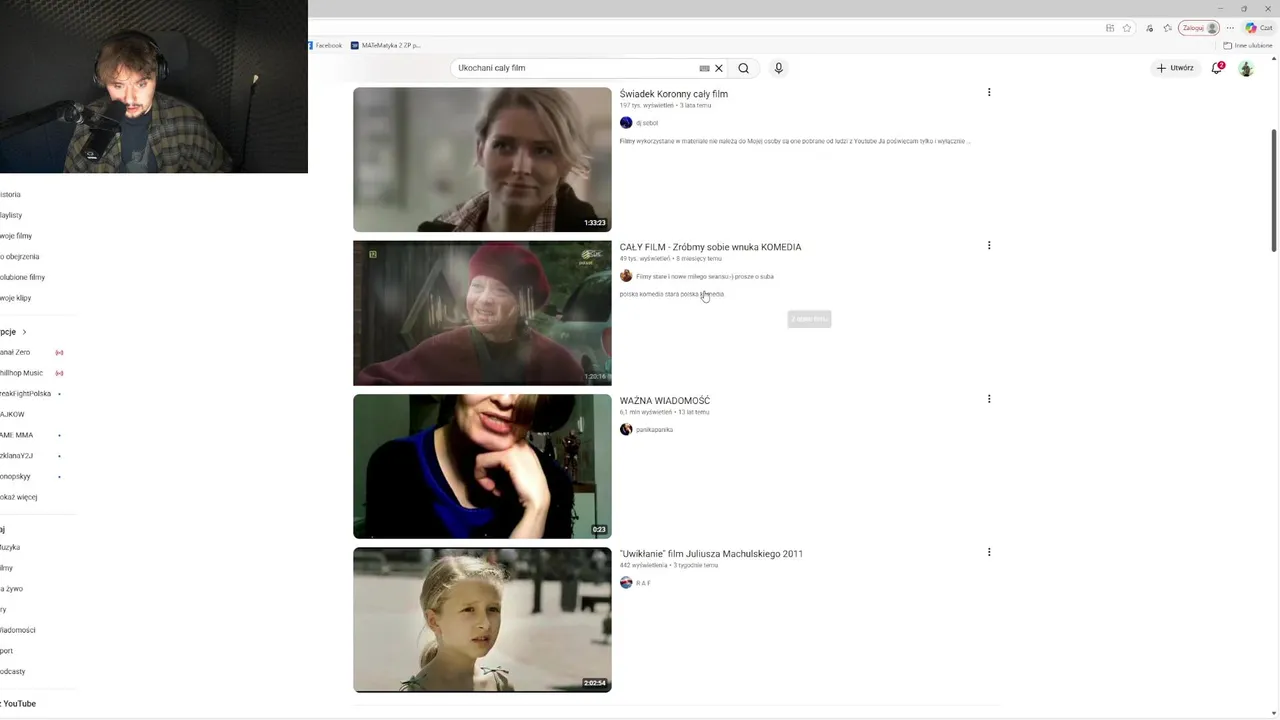Open Uwikłanie film Juliusza Machulskiego title
Viewport: 1280px width, 720px height.
click(711, 554)
